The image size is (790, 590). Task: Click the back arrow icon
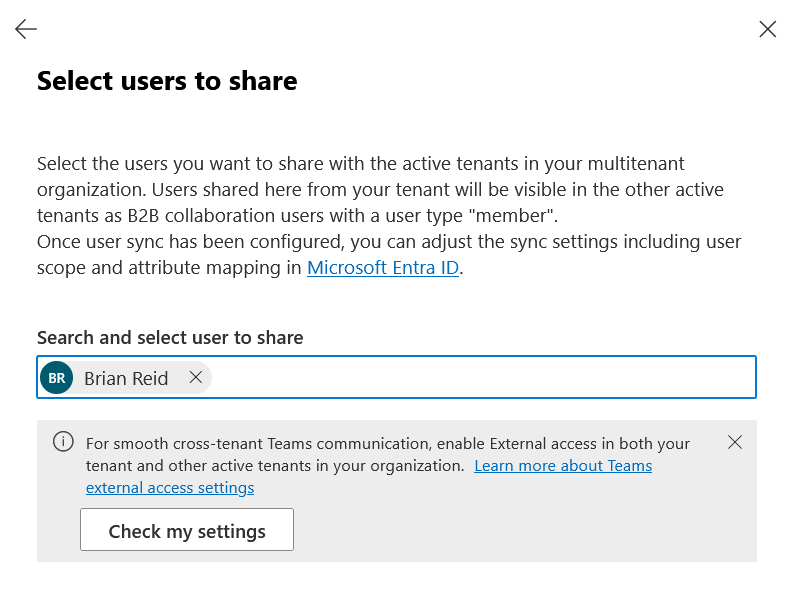click(26, 30)
